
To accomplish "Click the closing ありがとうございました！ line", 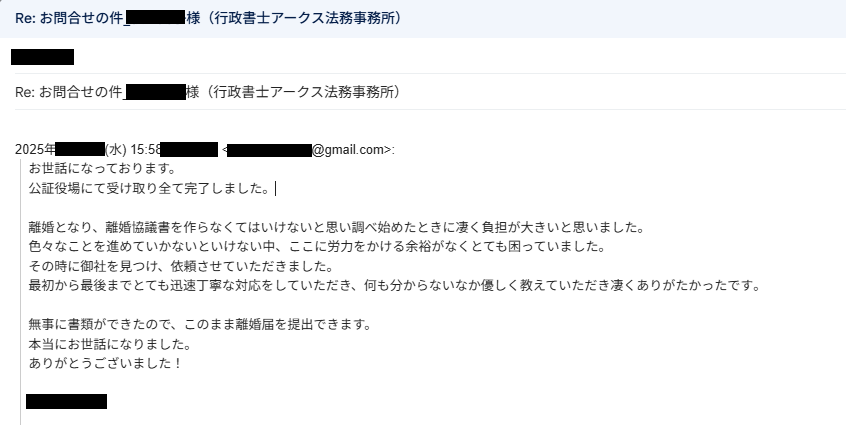I will (106, 364).
